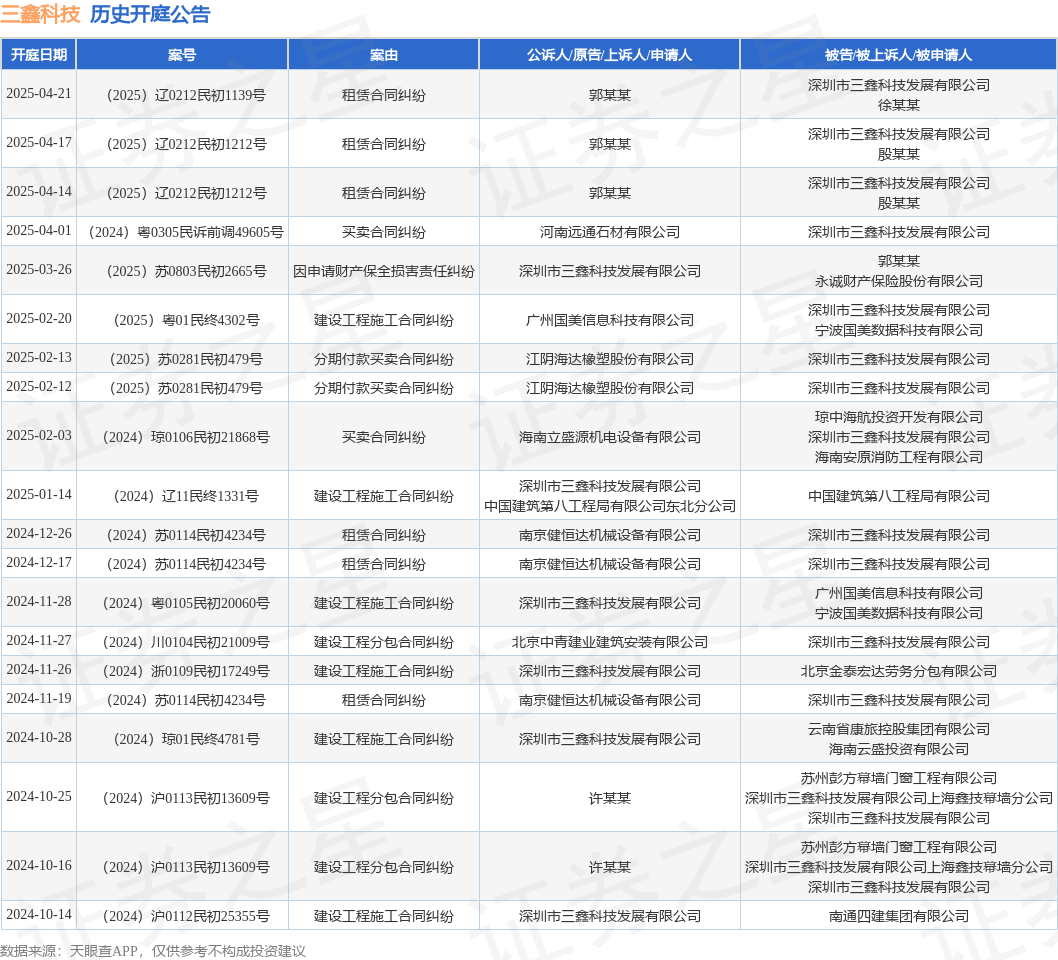Click cause 建设工程分包合同纠纷 in 2024-11-27 row
The image size is (1058, 960).
click(x=383, y=642)
